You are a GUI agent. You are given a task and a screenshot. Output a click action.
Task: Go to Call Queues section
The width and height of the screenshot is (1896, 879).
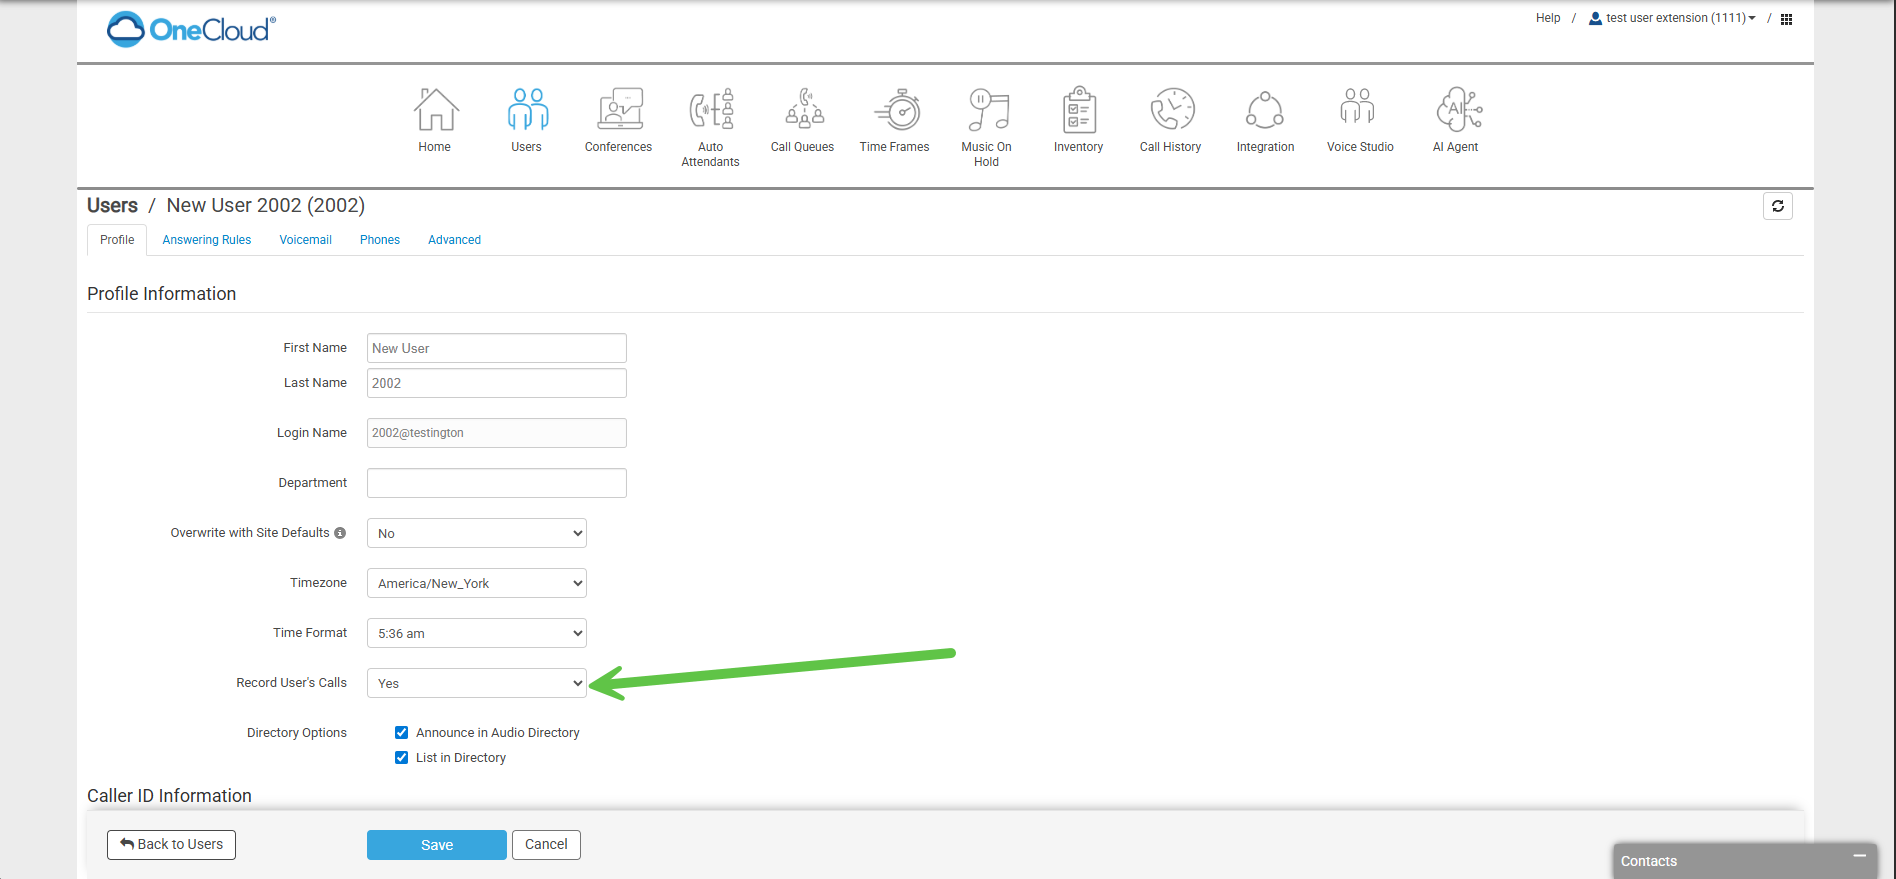pyautogui.click(x=803, y=110)
